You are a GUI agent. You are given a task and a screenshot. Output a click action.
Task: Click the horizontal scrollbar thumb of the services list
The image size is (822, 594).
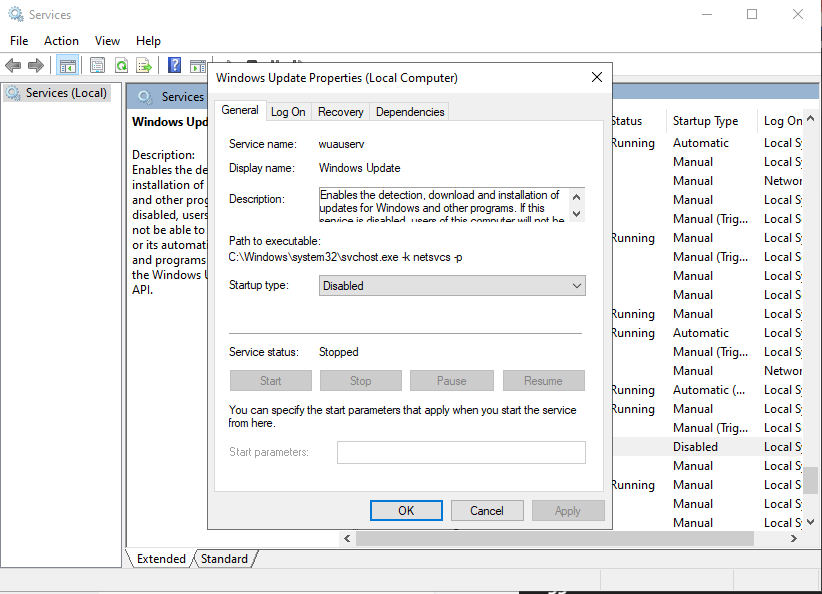[555, 538]
